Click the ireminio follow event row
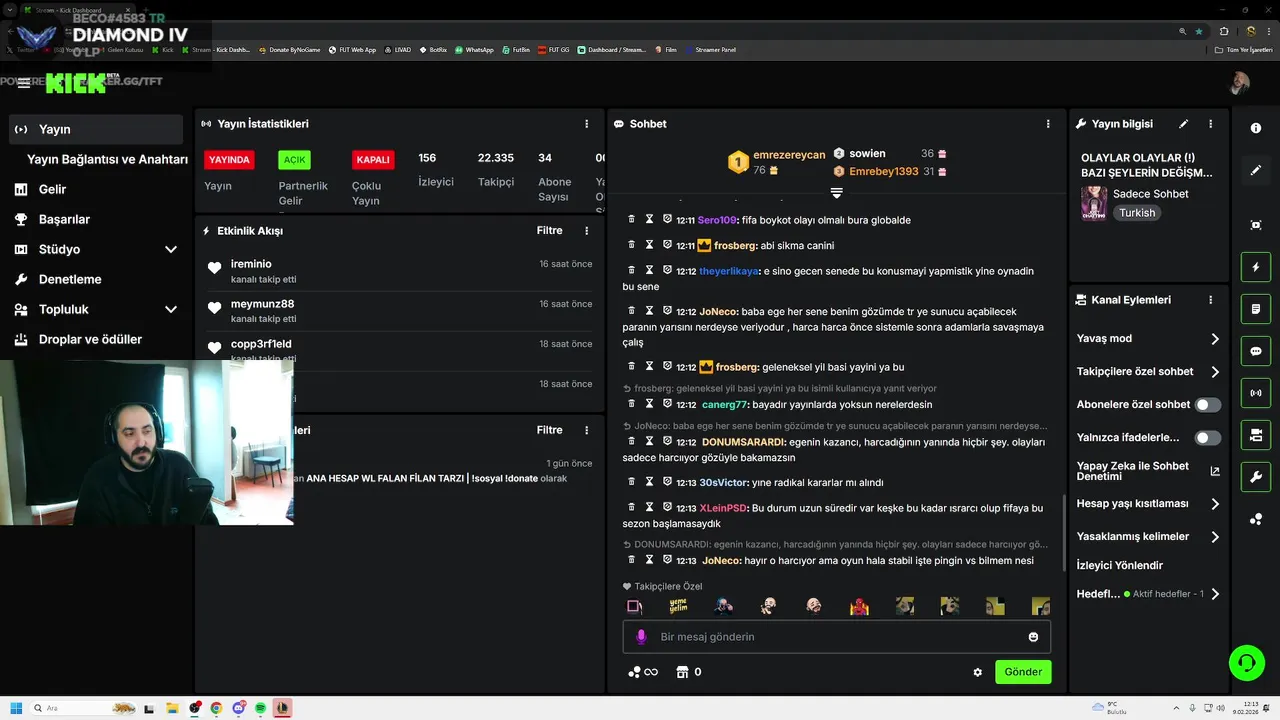1280x720 pixels. click(399, 271)
